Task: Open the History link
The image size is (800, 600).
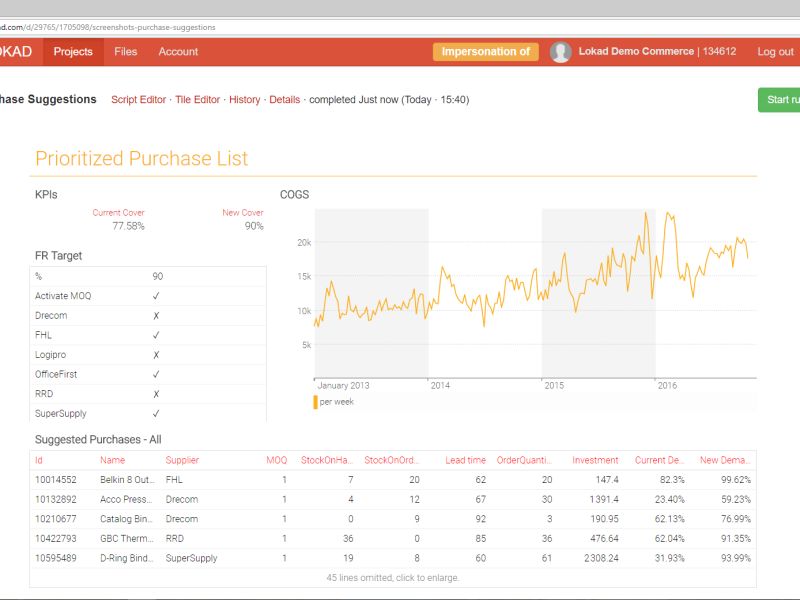Action: click(x=244, y=99)
